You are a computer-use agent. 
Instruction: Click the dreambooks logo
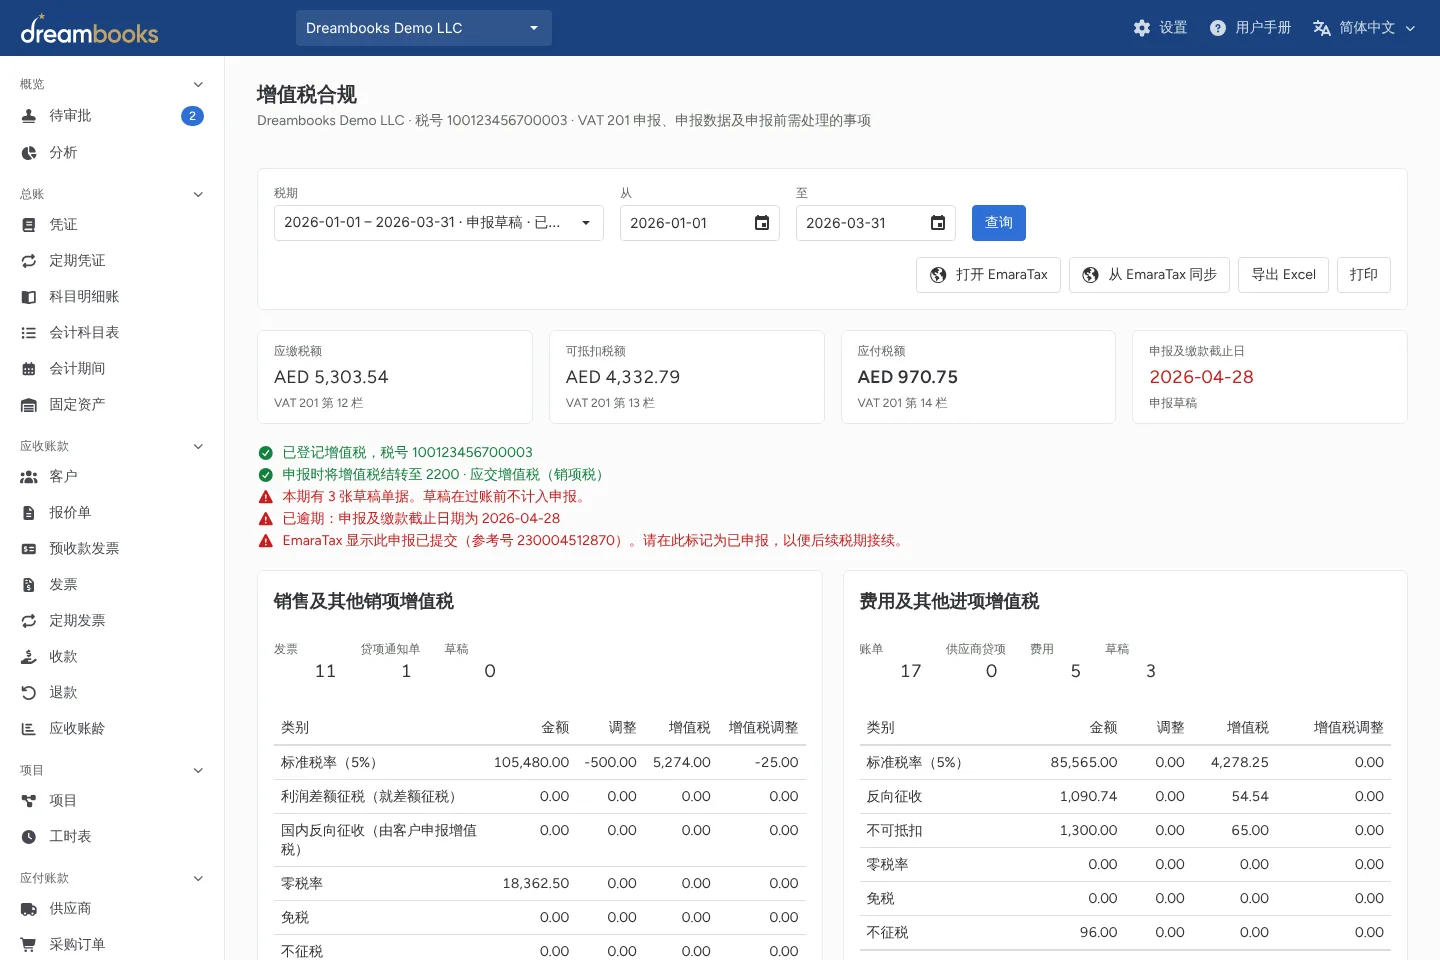[89, 29]
